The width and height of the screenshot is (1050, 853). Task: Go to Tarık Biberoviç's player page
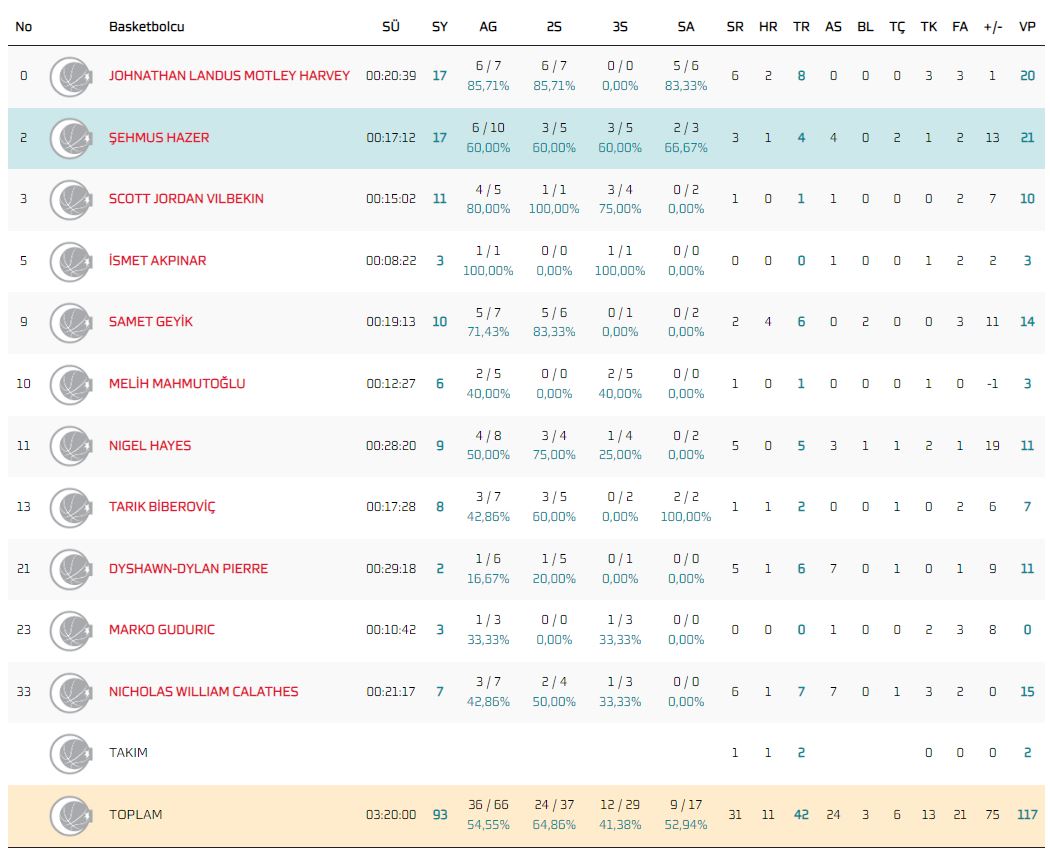click(162, 507)
